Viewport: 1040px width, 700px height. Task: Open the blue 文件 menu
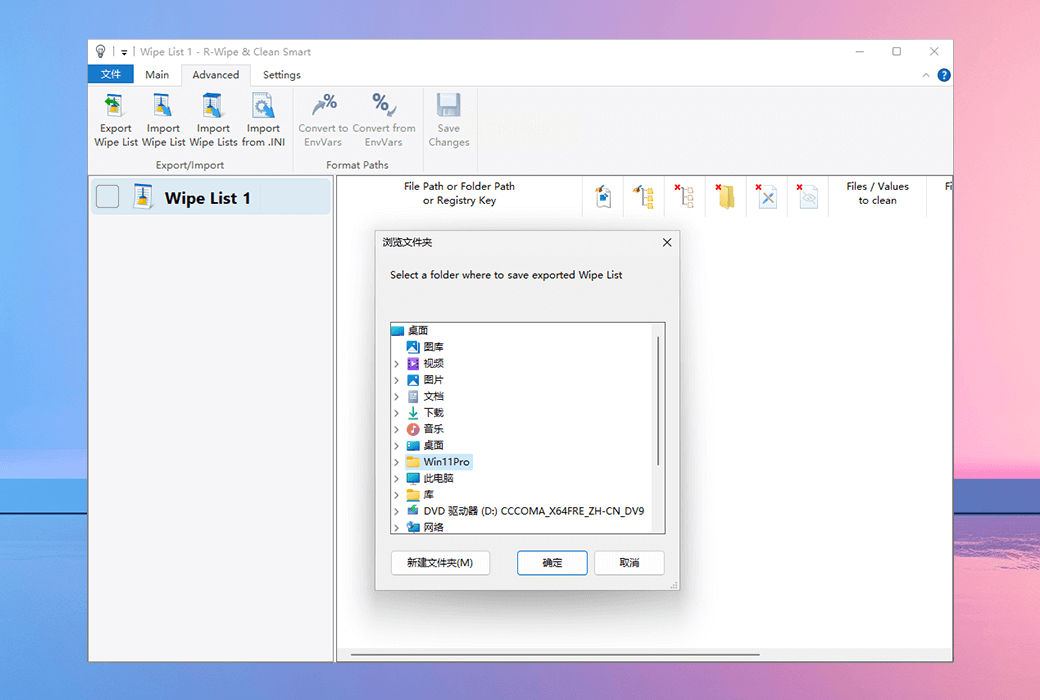[x=111, y=75]
